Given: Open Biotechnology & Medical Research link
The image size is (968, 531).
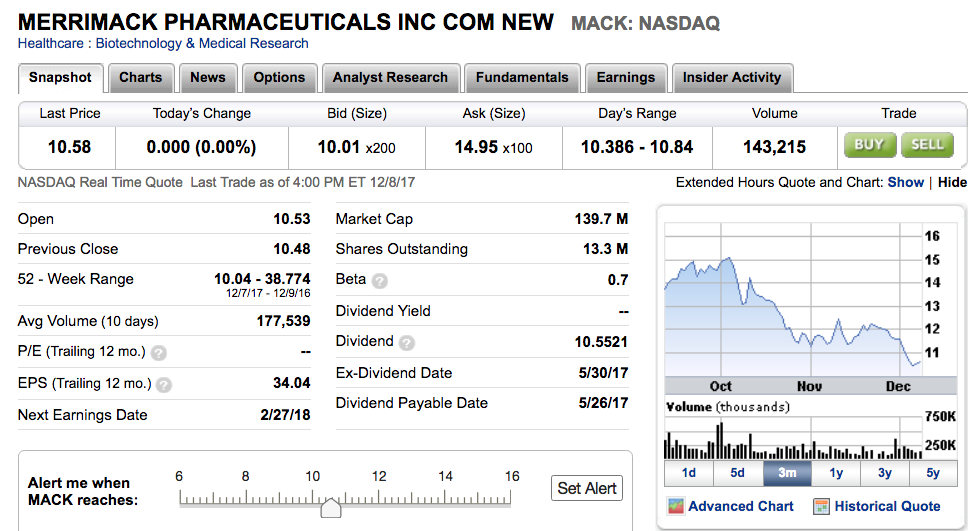Looking at the screenshot, I should point(202,43).
